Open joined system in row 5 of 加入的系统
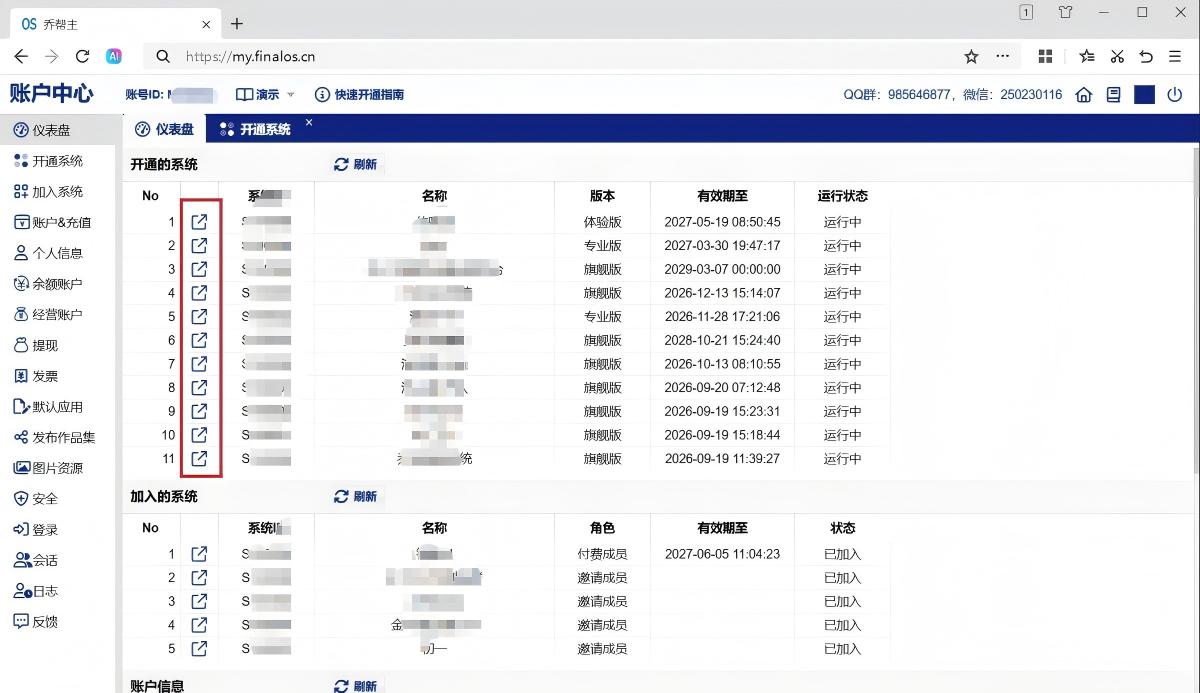The width and height of the screenshot is (1200, 693). point(199,649)
